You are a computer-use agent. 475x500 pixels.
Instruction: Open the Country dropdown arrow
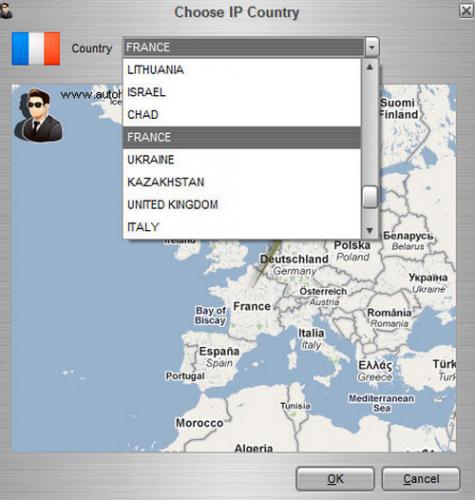tap(372, 47)
